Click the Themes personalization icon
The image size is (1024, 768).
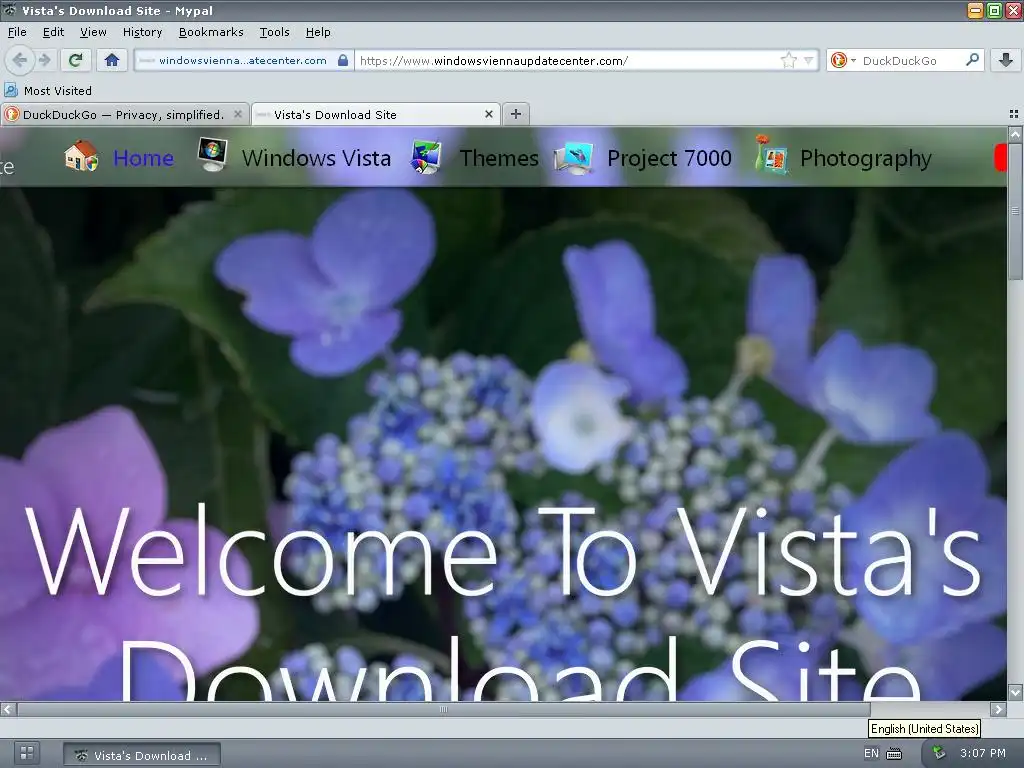click(426, 157)
